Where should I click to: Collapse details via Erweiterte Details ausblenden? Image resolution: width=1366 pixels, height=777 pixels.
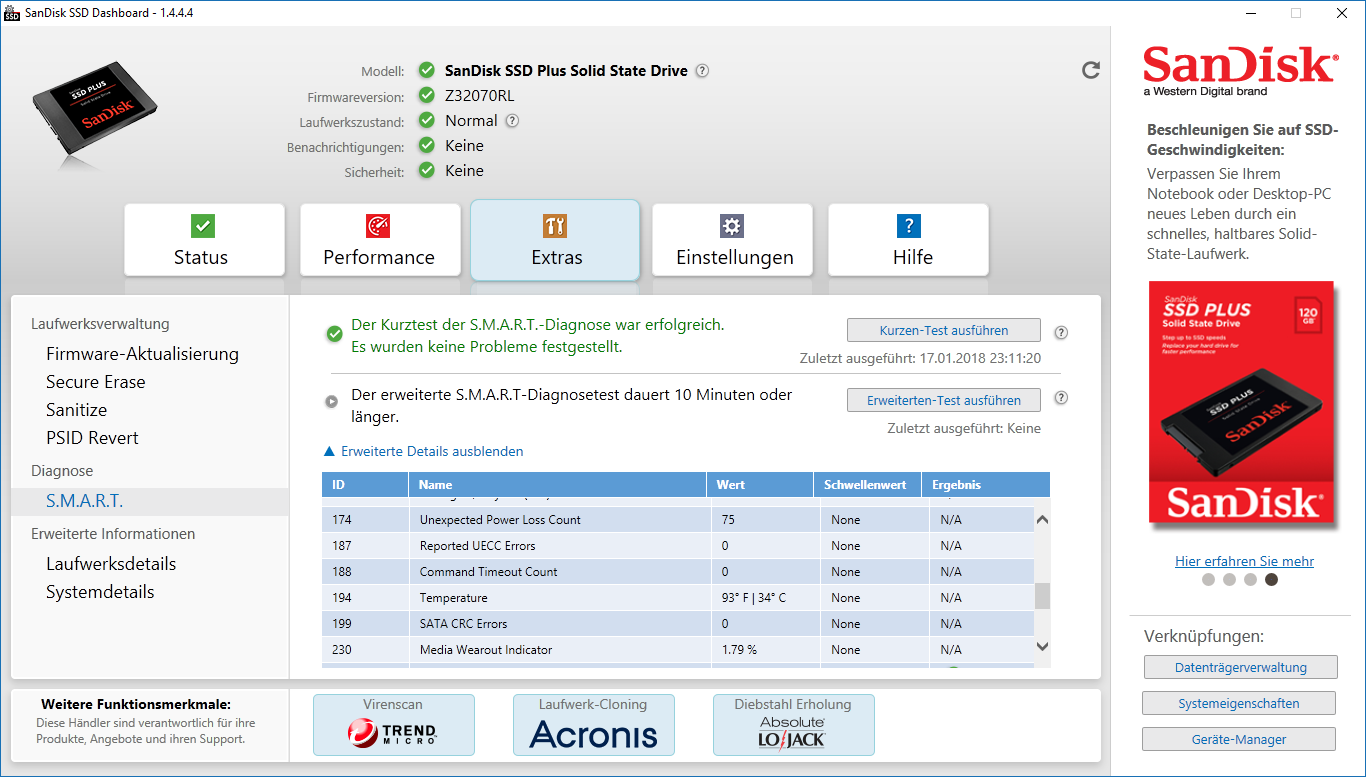coord(423,451)
